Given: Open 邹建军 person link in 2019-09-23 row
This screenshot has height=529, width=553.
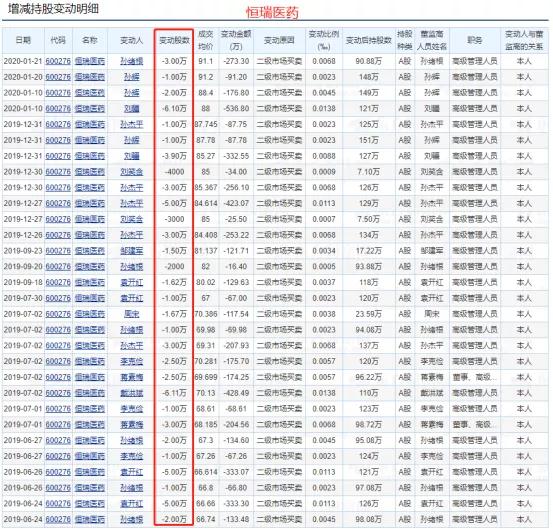Looking at the screenshot, I should tap(132, 251).
